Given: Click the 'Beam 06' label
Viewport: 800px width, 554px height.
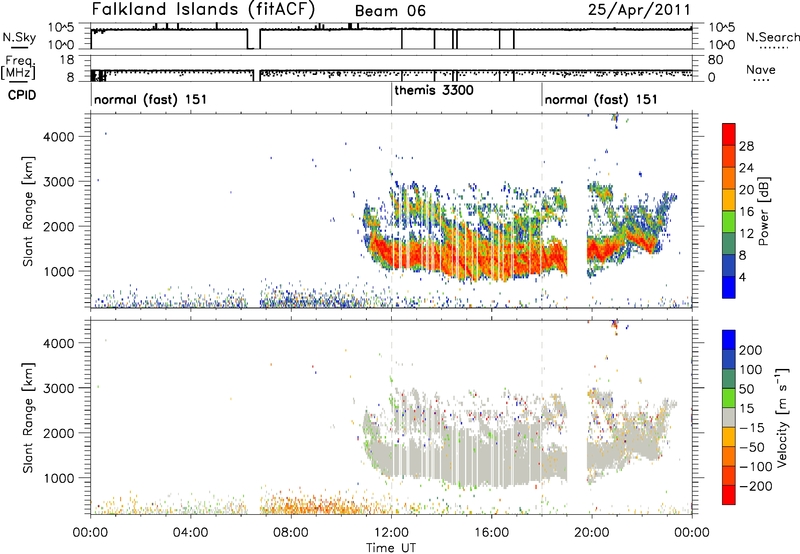Looking at the screenshot, I should click(x=390, y=11).
